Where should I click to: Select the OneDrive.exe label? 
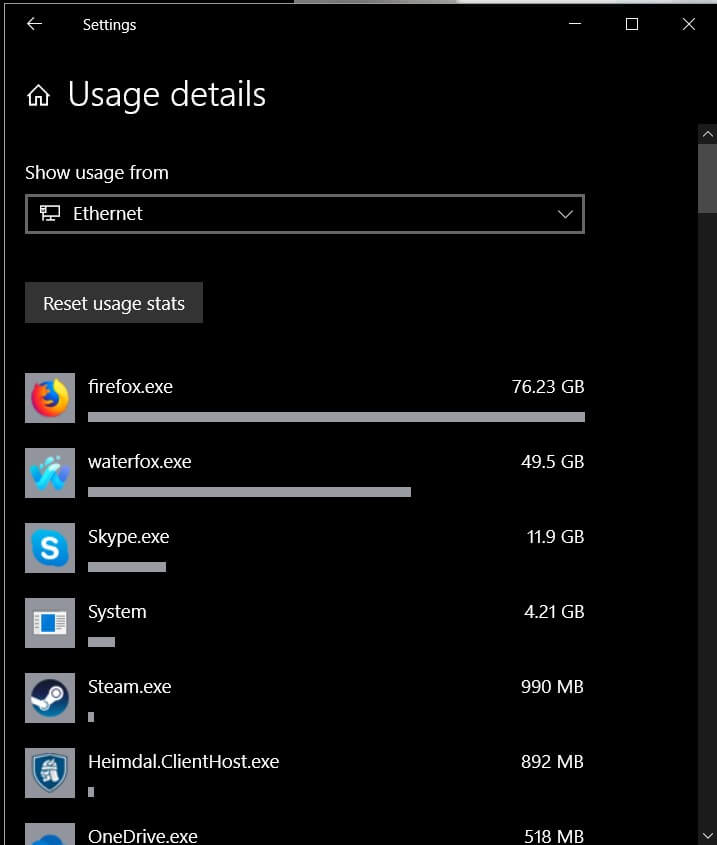click(143, 836)
